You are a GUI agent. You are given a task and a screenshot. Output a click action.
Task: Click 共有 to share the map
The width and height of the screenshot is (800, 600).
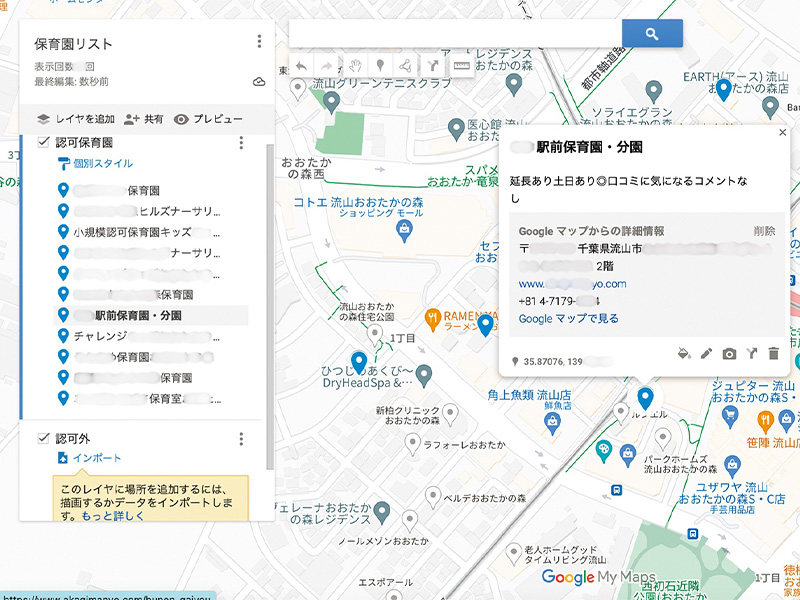[x=144, y=118]
